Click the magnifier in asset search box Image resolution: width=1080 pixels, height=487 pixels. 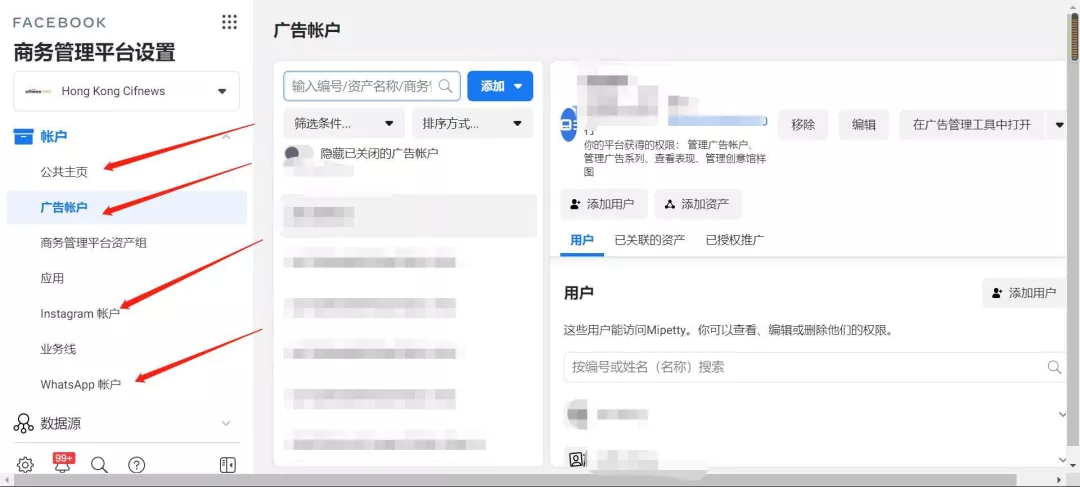point(446,86)
